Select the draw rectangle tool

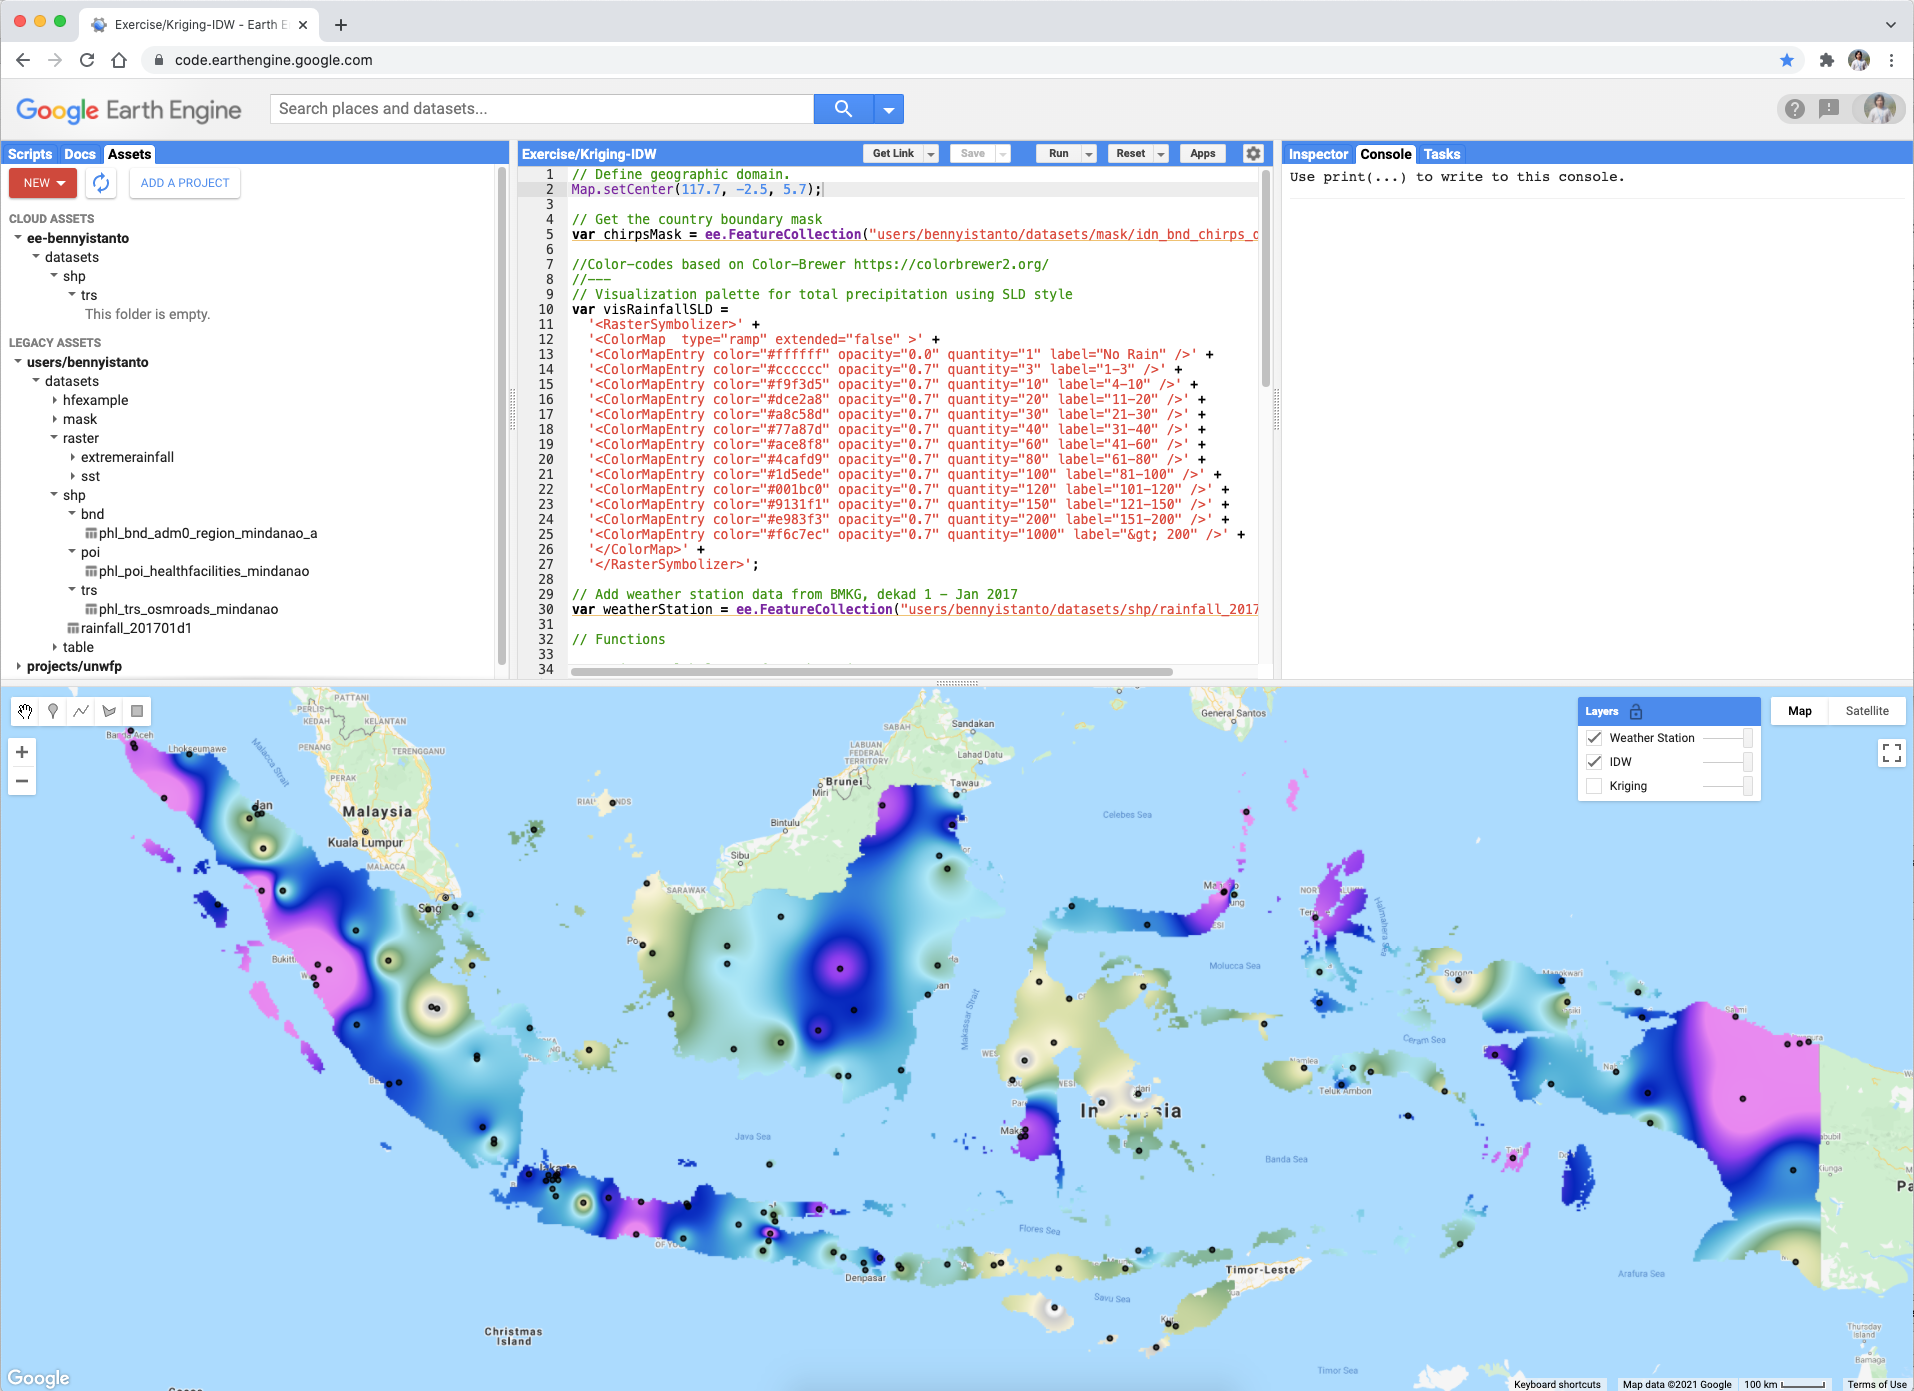pyautogui.click(x=137, y=711)
